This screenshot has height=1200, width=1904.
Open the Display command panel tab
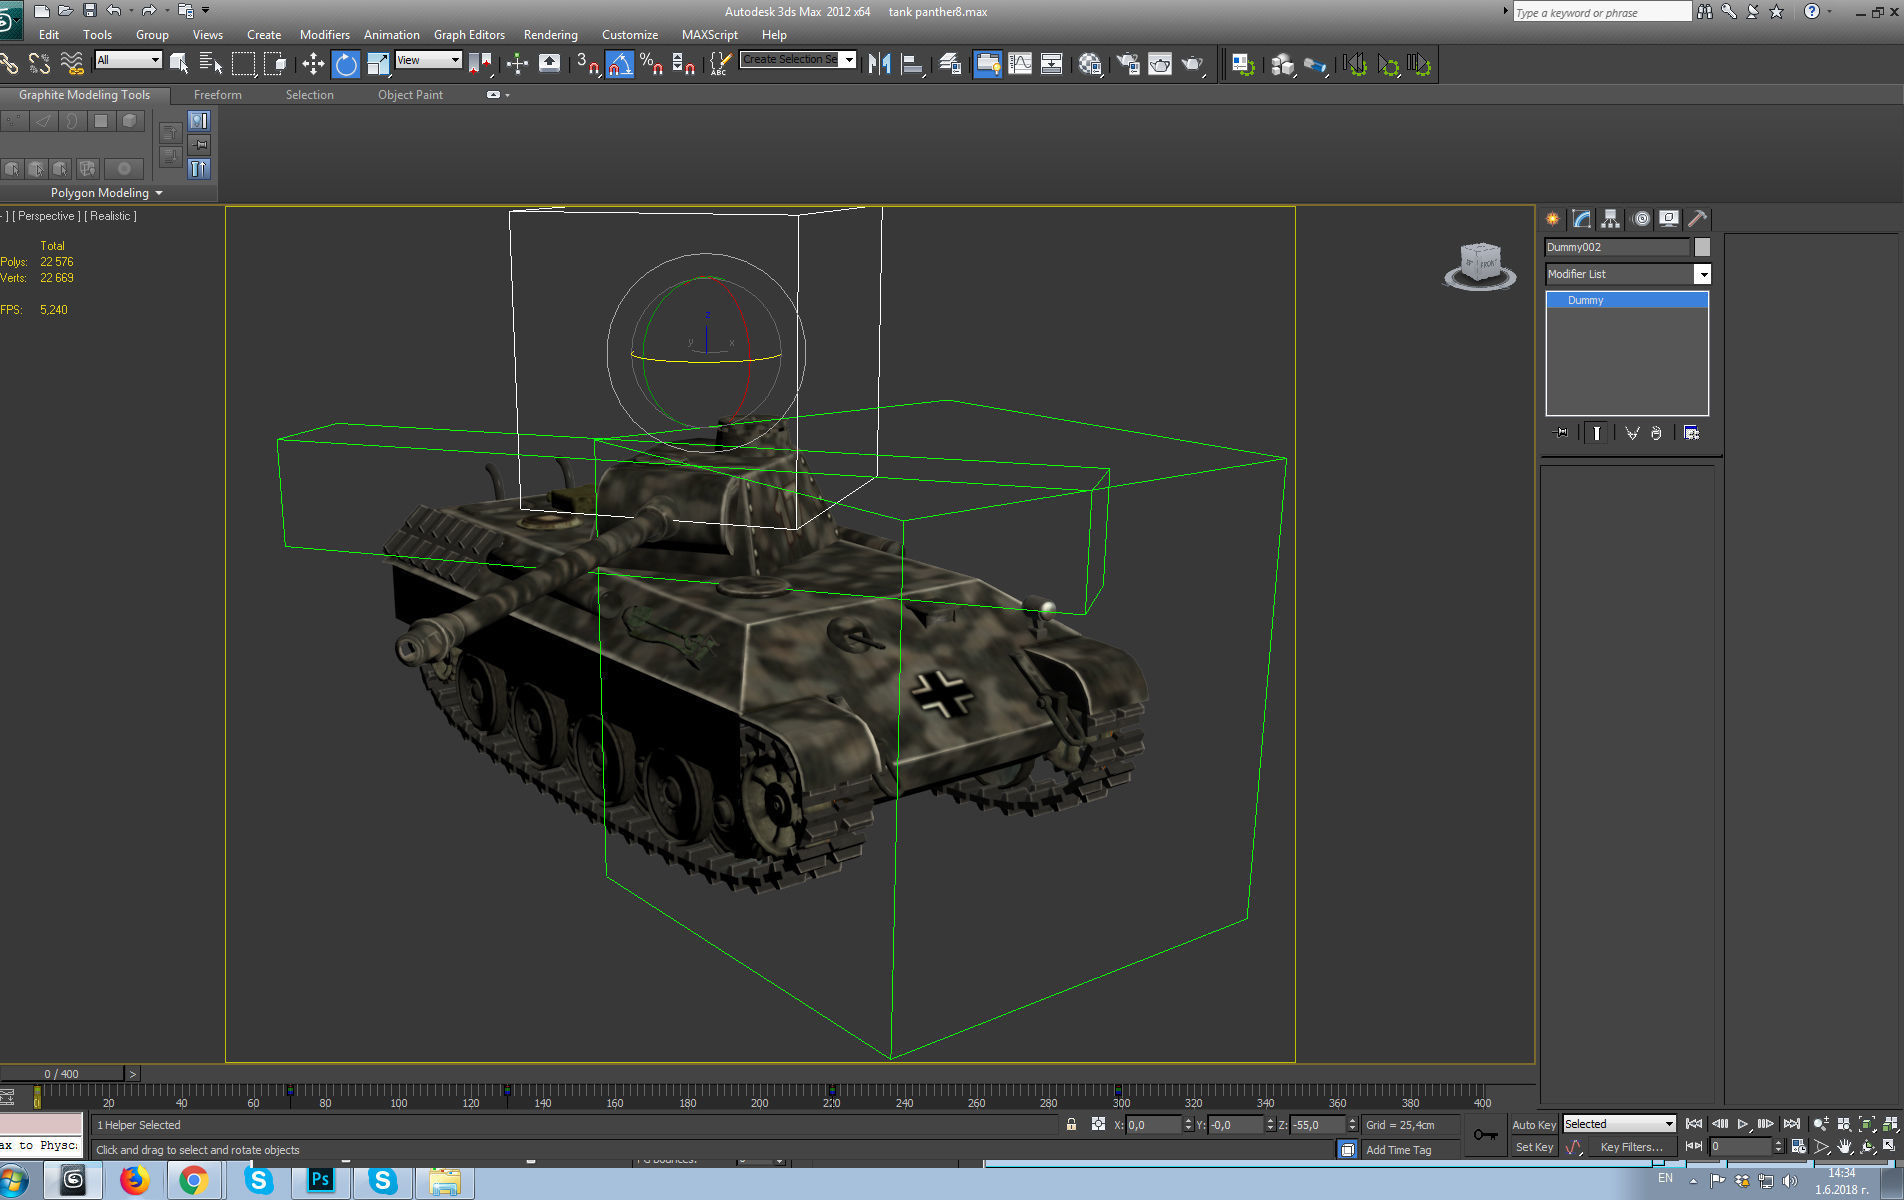click(1668, 218)
